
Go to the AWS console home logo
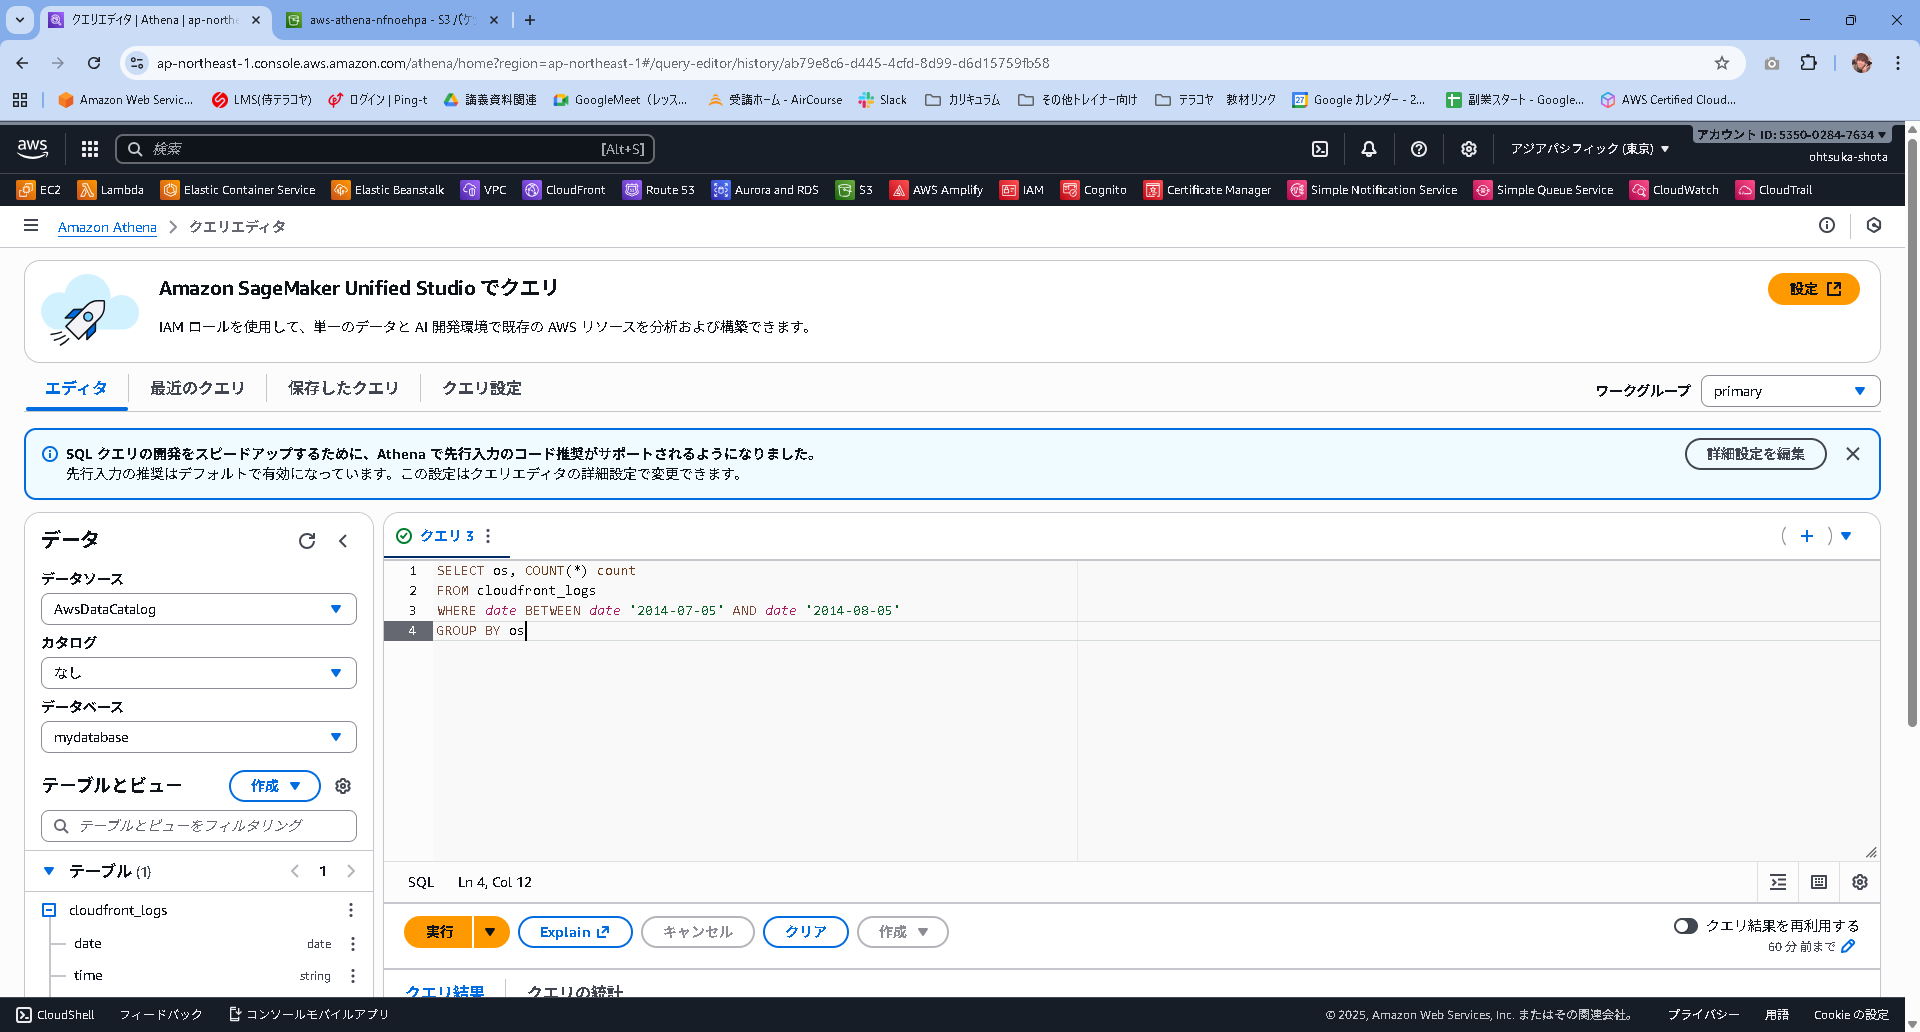[x=32, y=149]
